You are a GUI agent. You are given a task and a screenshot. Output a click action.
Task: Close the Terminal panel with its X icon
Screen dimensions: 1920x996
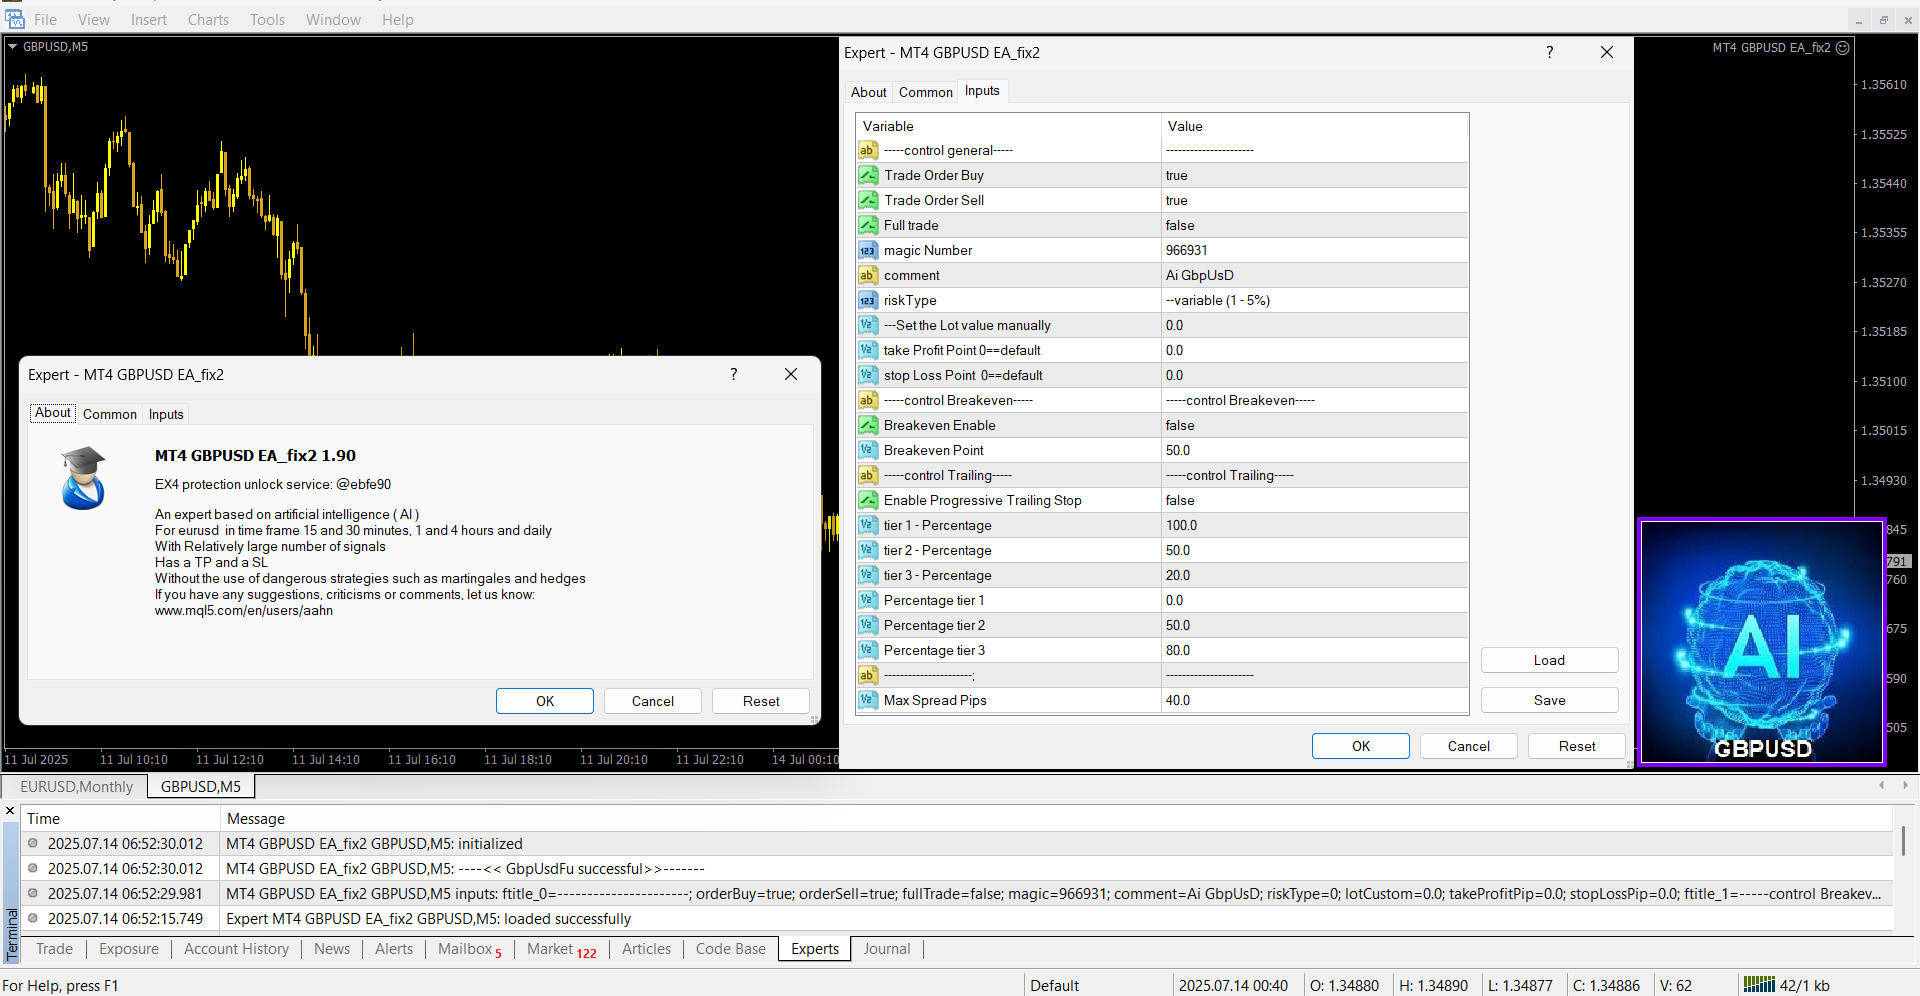click(x=10, y=811)
